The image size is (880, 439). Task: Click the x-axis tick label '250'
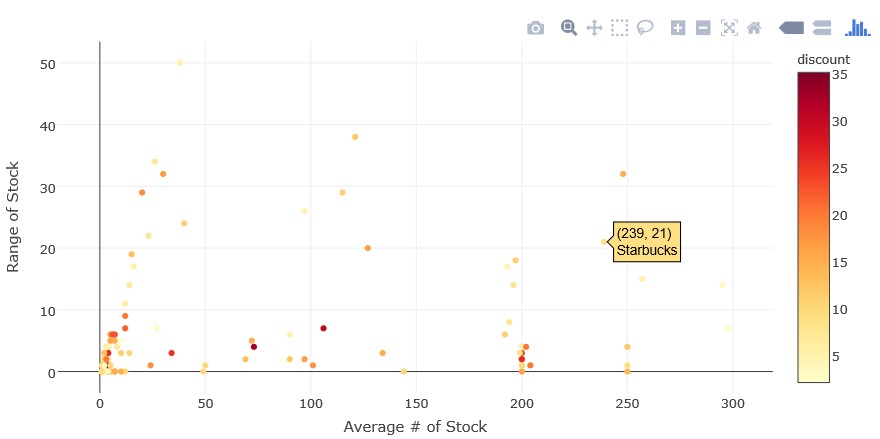627,403
